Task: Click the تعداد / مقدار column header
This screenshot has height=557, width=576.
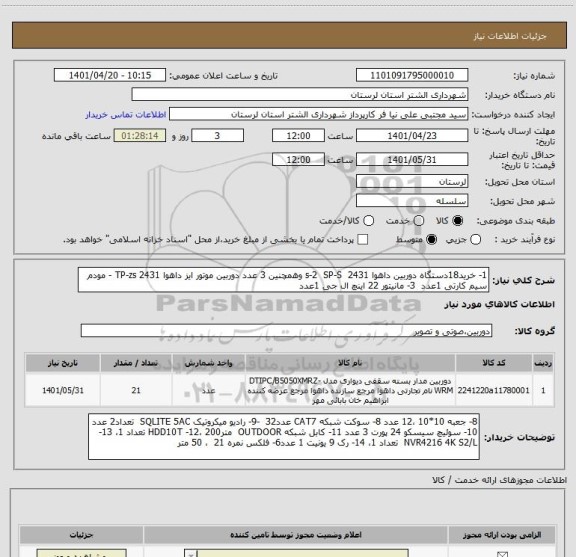Action: point(136,363)
